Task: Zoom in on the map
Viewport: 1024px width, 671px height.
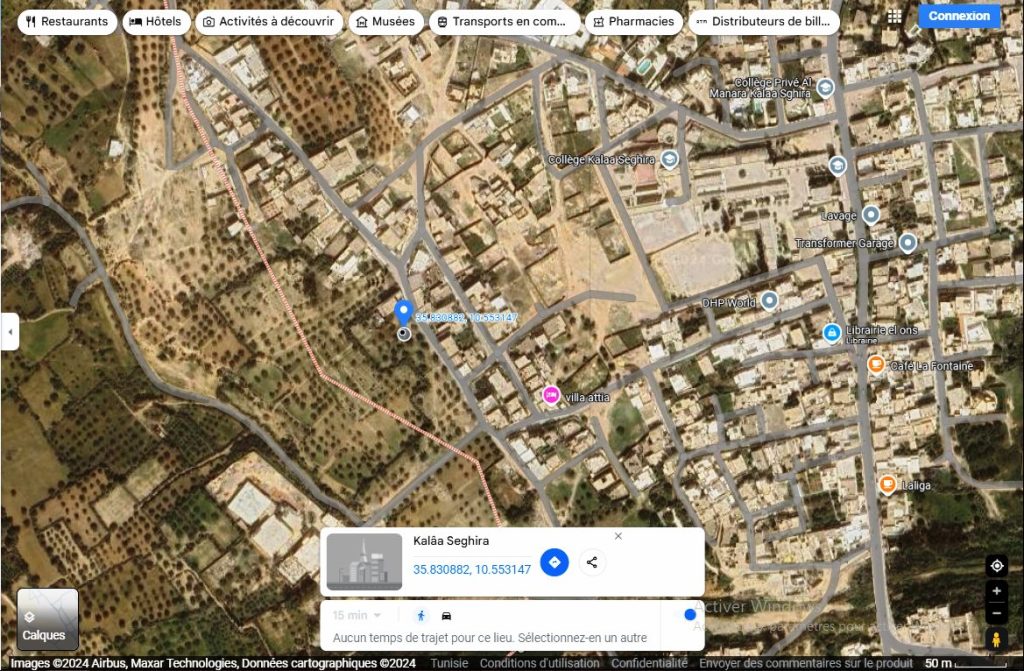Action: 996,591
